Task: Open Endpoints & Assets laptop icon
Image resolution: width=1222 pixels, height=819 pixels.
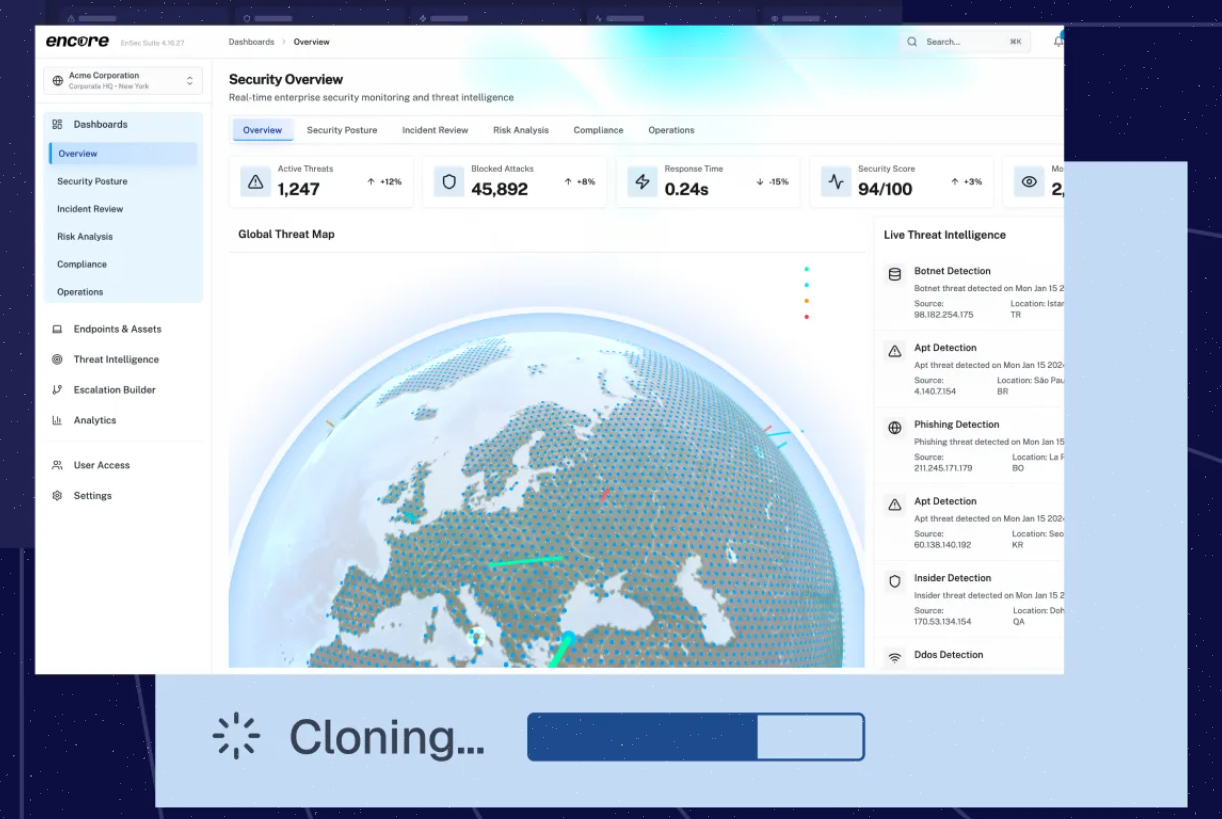Action: pyautogui.click(x=57, y=329)
